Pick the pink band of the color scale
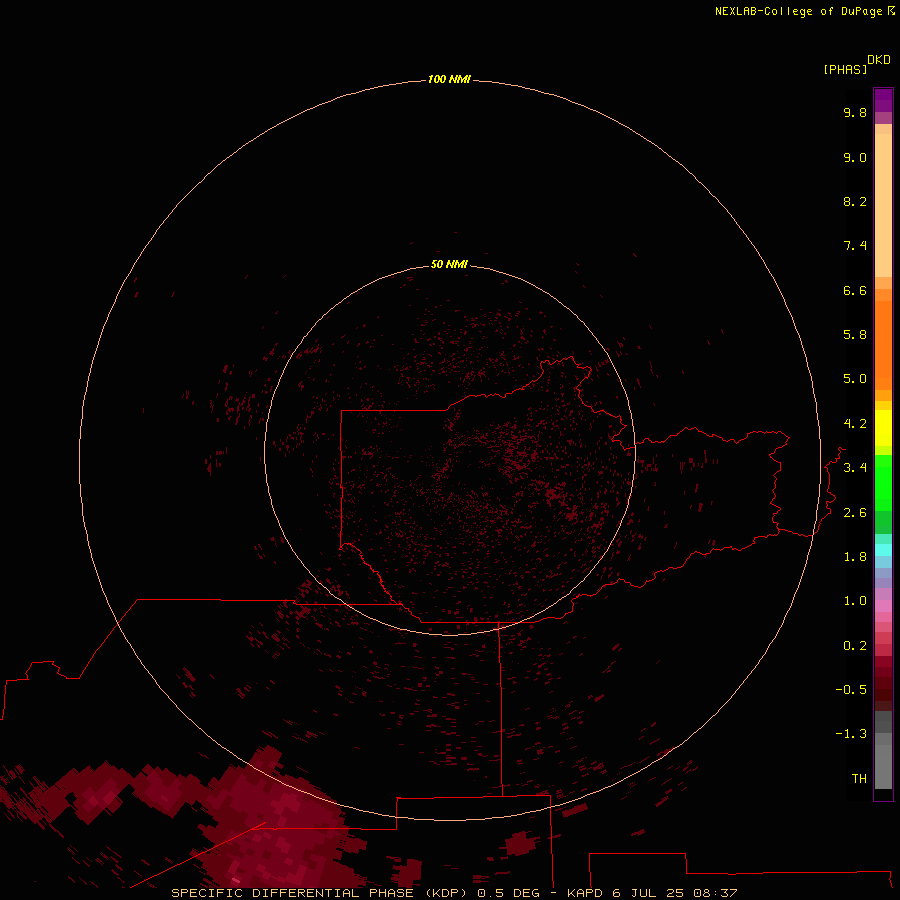 [883, 606]
